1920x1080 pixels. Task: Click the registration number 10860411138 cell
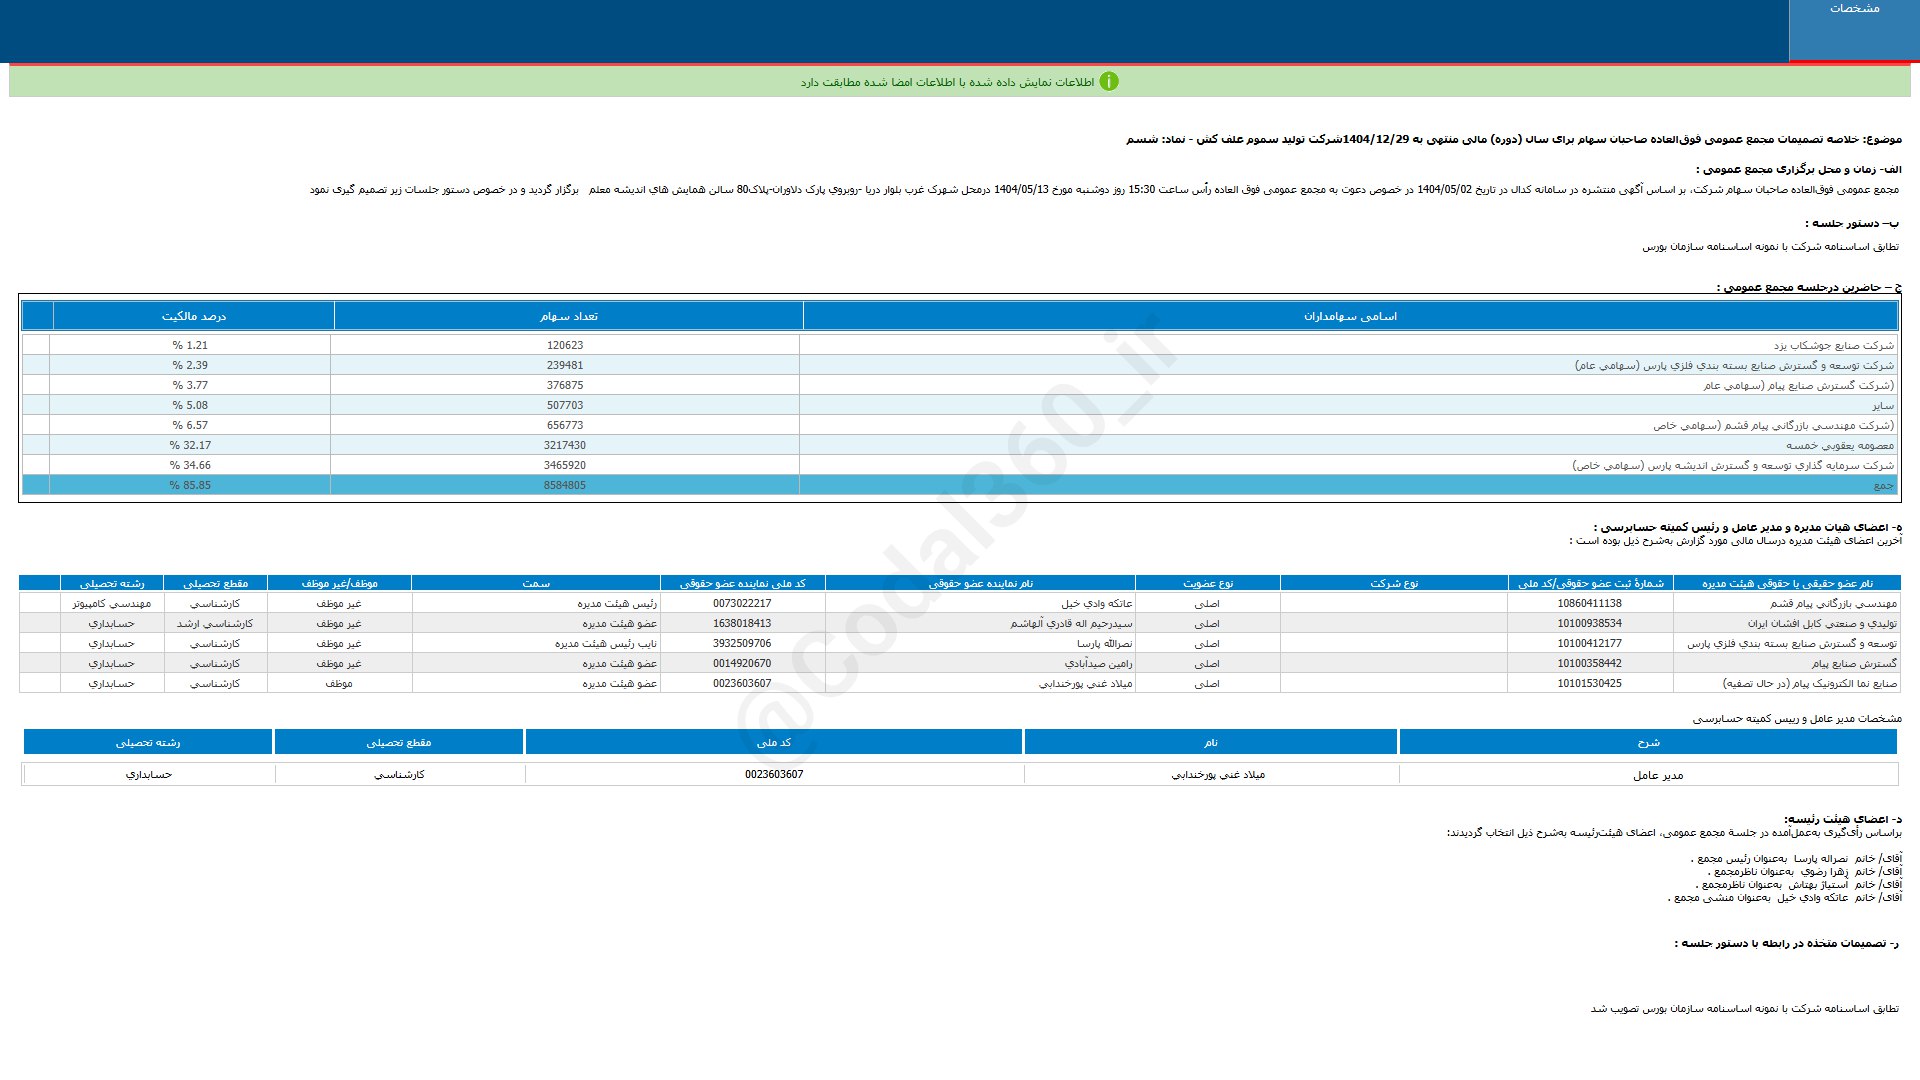tap(1590, 603)
